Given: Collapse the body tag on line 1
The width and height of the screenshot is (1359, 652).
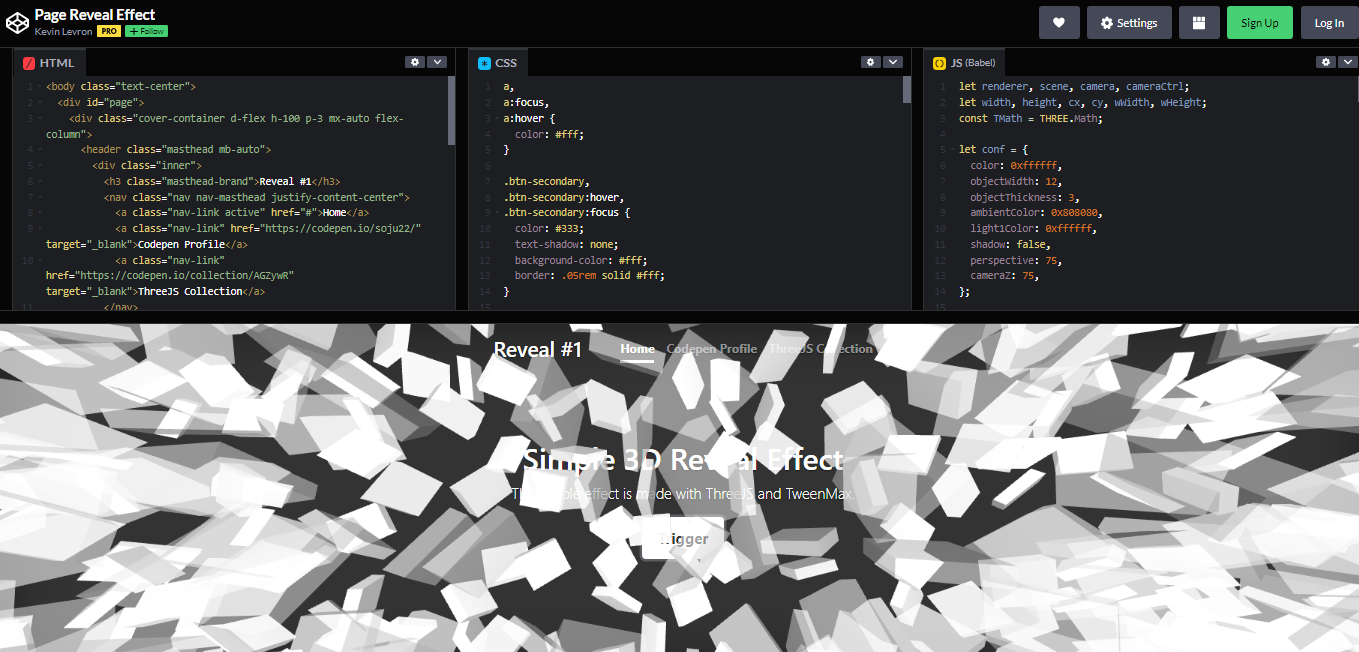Looking at the screenshot, I should tap(40, 87).
